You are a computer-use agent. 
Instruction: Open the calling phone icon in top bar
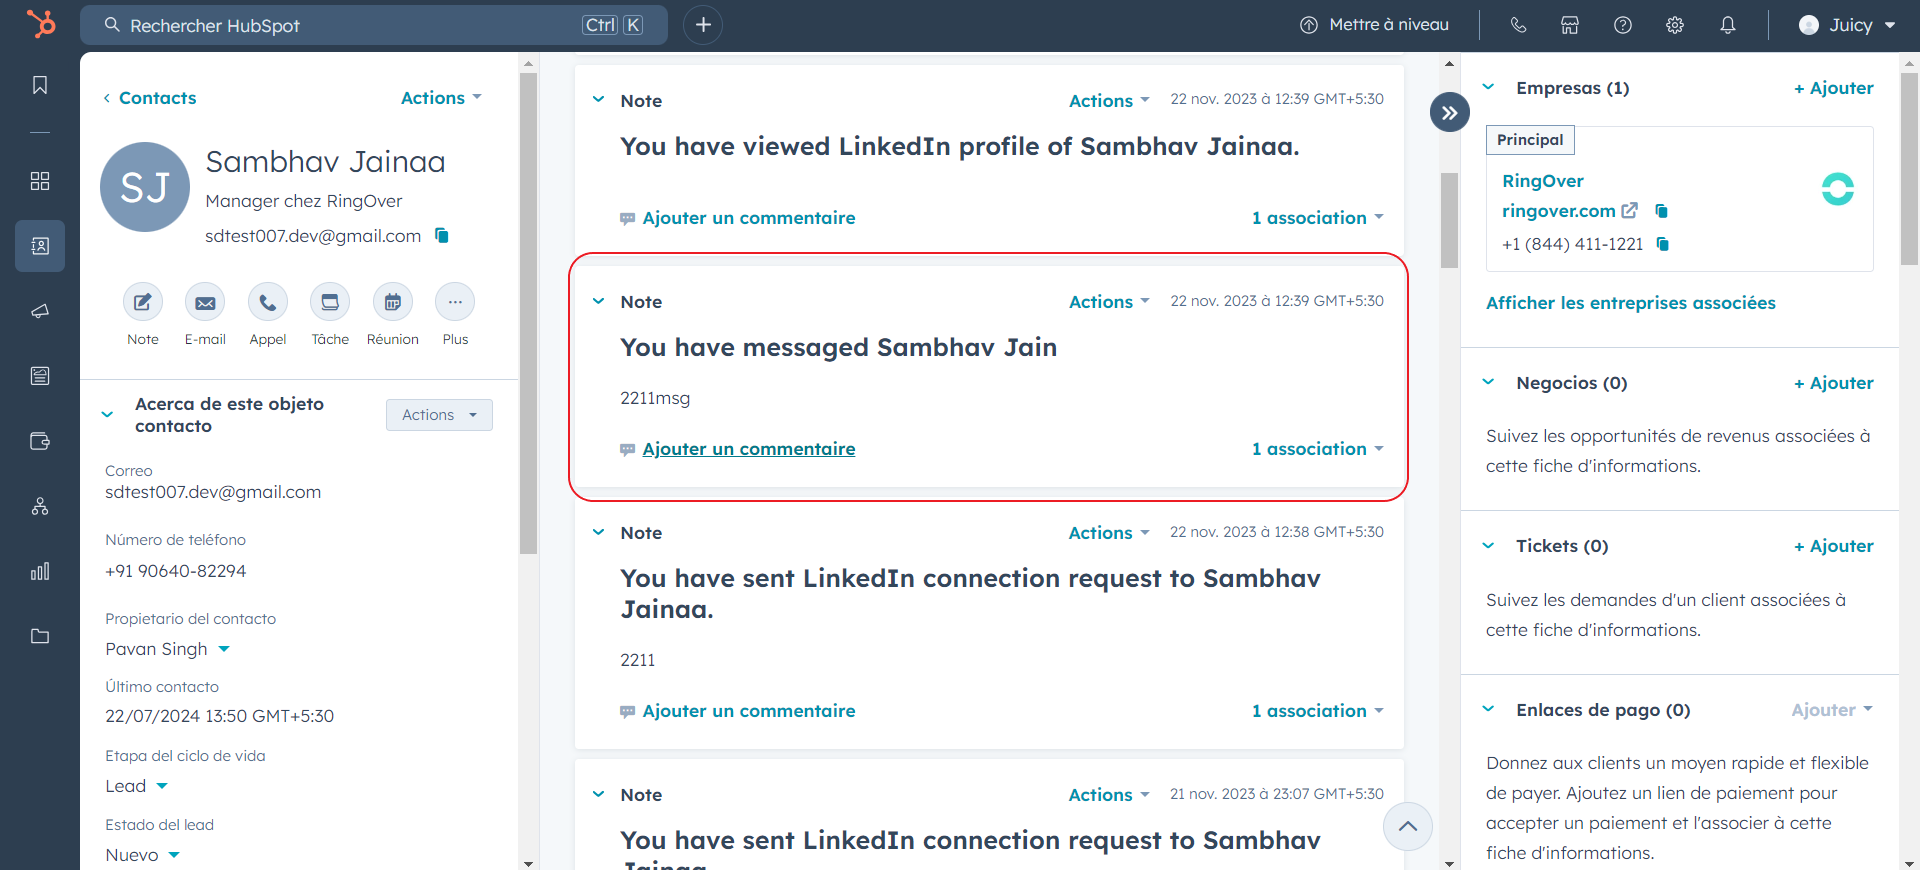click(x=1518, y=25)
